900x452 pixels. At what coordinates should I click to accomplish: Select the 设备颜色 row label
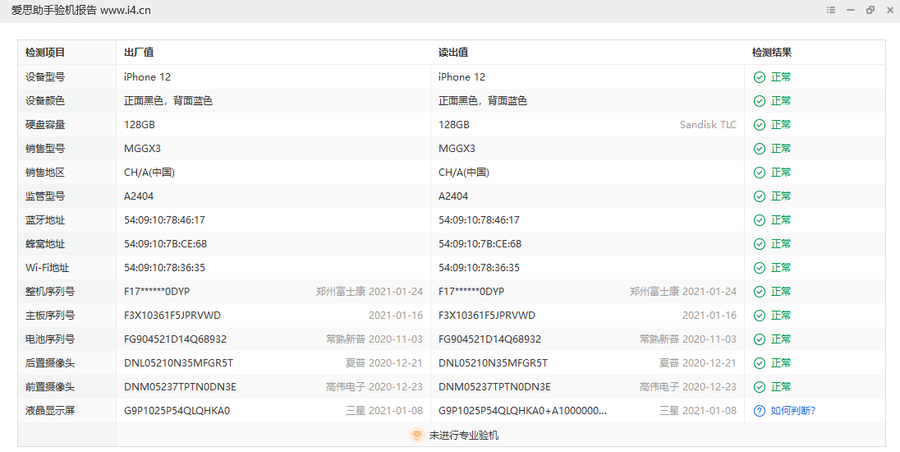[45, 101]
